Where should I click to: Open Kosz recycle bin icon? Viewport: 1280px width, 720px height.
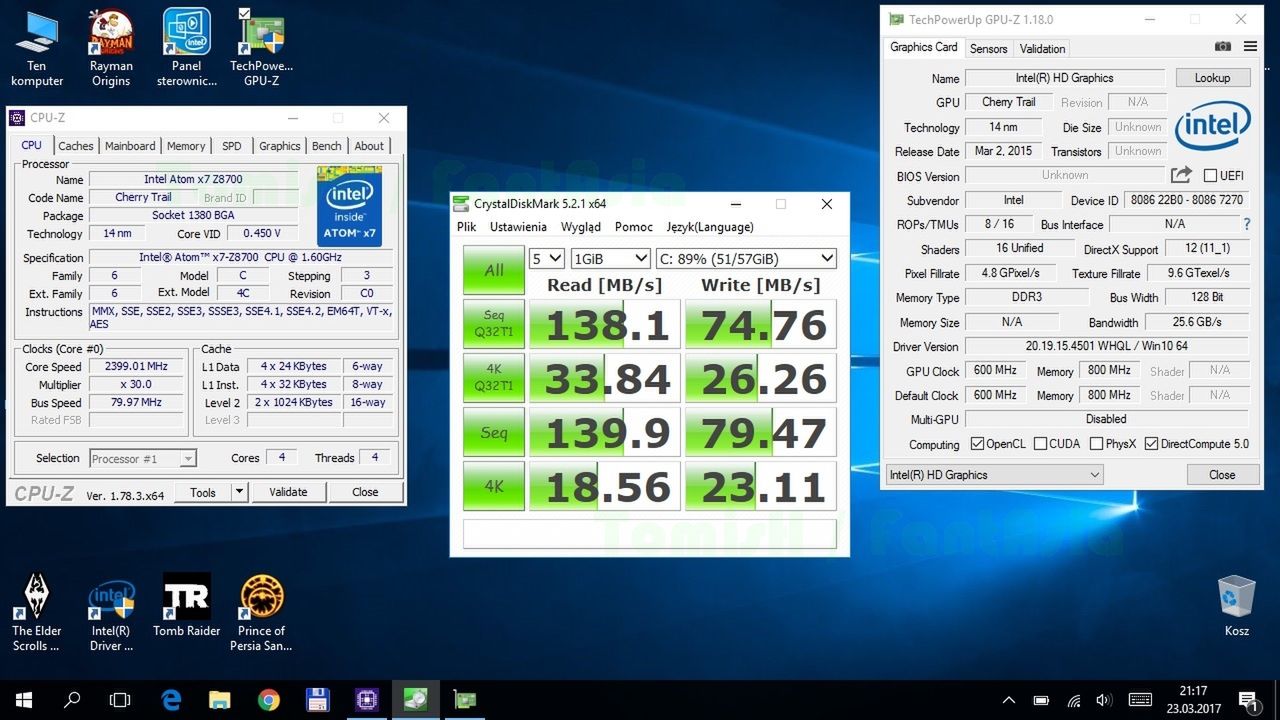(1237, 606)
